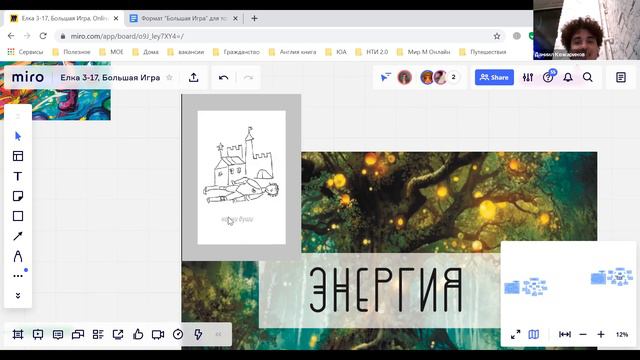Click the first collaborator avatar
640x360 pixels.
tap(404, 77)
